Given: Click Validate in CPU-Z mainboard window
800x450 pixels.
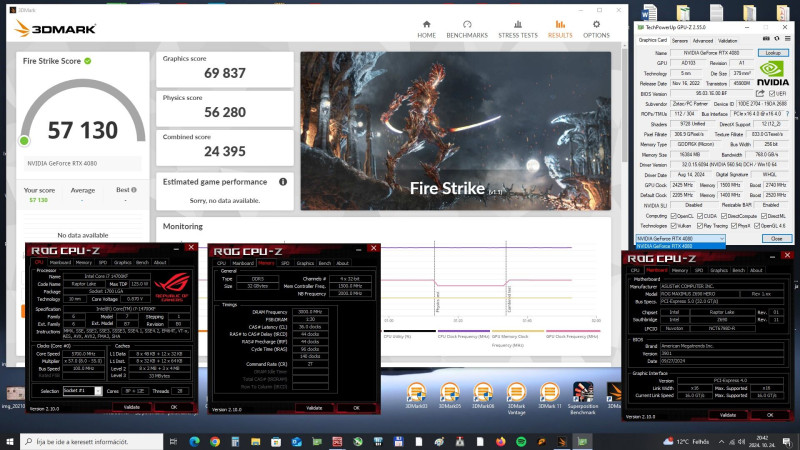Looking at the screenshot, I should pyautogui.click(x=728, y=415).
